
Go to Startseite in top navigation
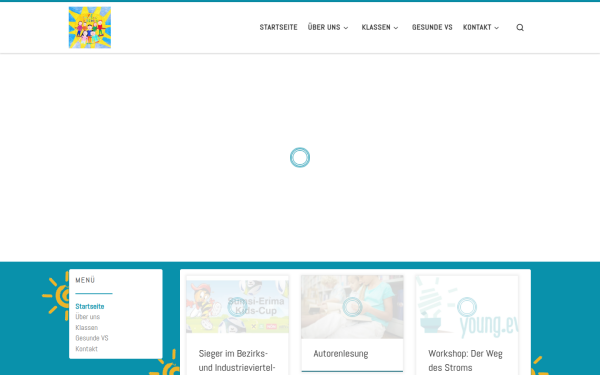point(278,28)
